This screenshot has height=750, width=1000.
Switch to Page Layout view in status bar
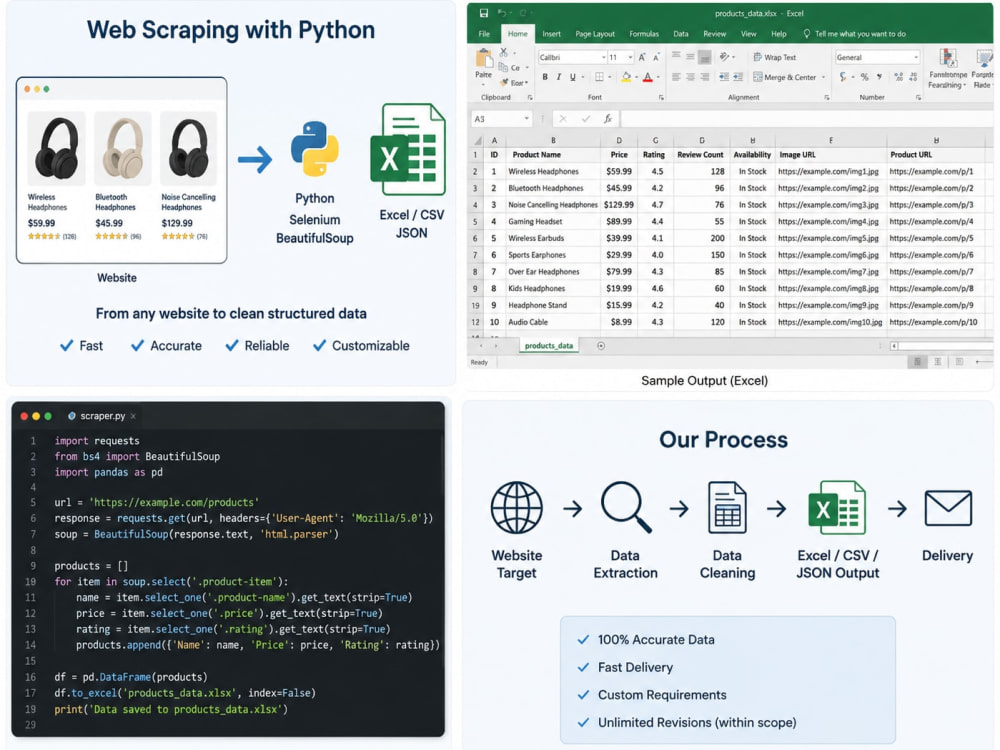[938, 362]
